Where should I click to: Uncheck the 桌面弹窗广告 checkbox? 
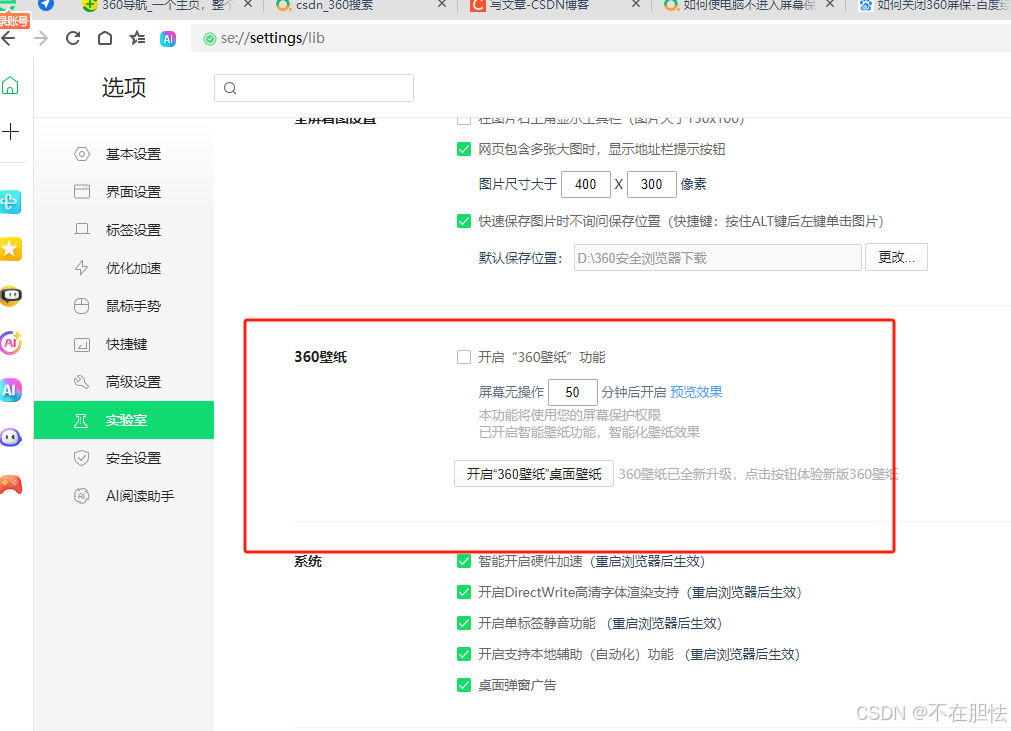pyautogui.click(x=464, y=685)
